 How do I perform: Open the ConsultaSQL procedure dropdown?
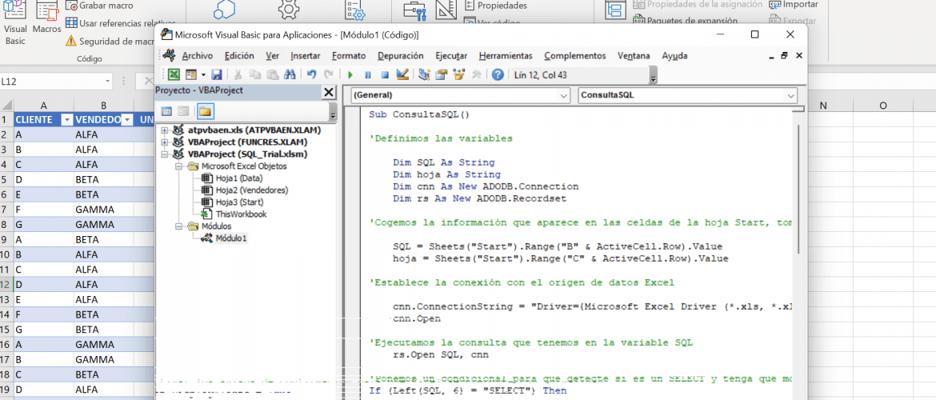coord(790,96)
